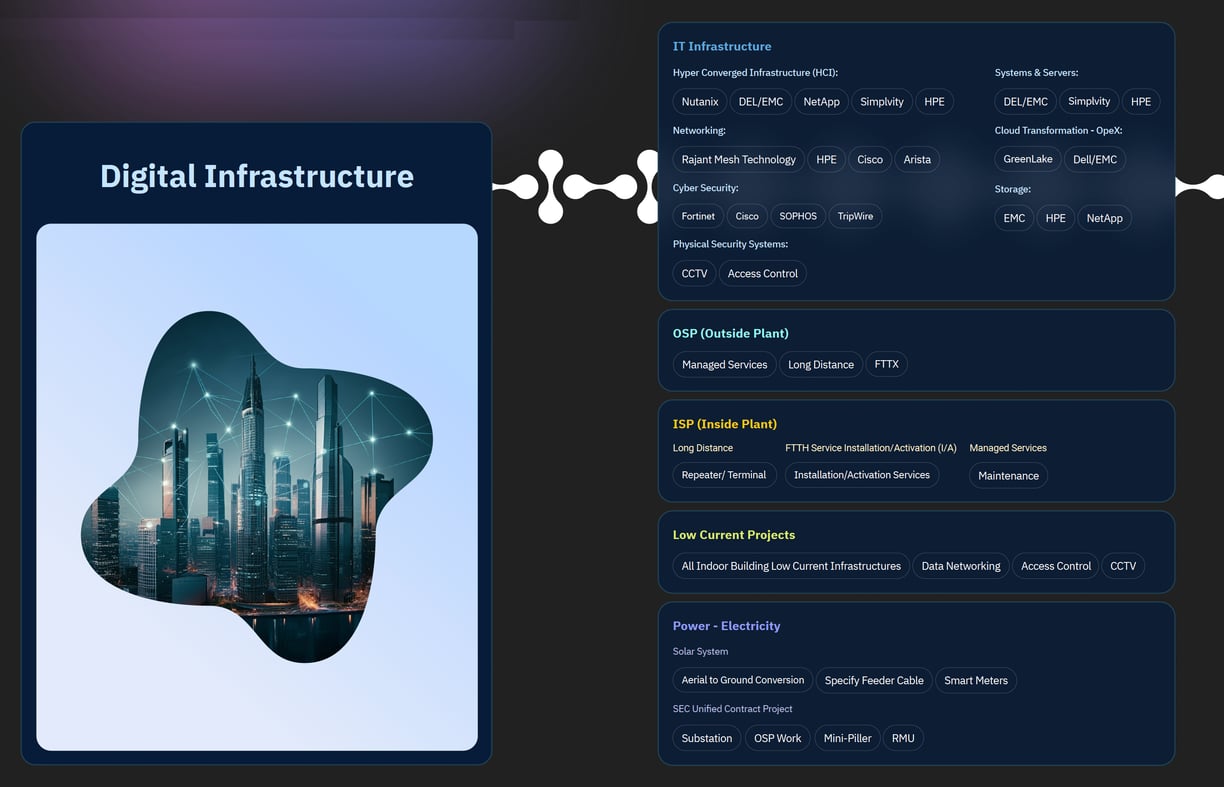Click the Cyber Security: label

[x=706, y=188]
